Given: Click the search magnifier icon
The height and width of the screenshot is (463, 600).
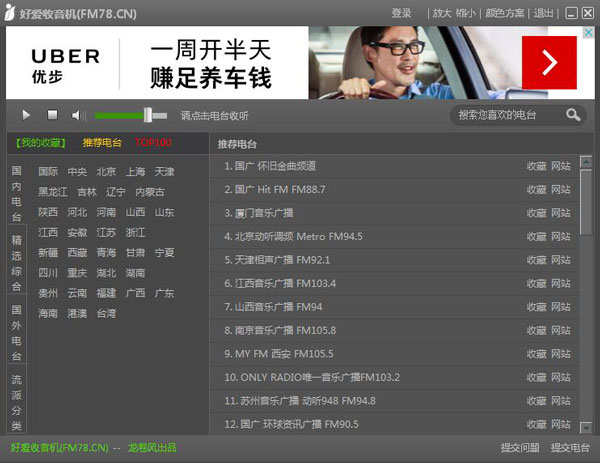Looking at the screenshot, I should coord(573,115).
